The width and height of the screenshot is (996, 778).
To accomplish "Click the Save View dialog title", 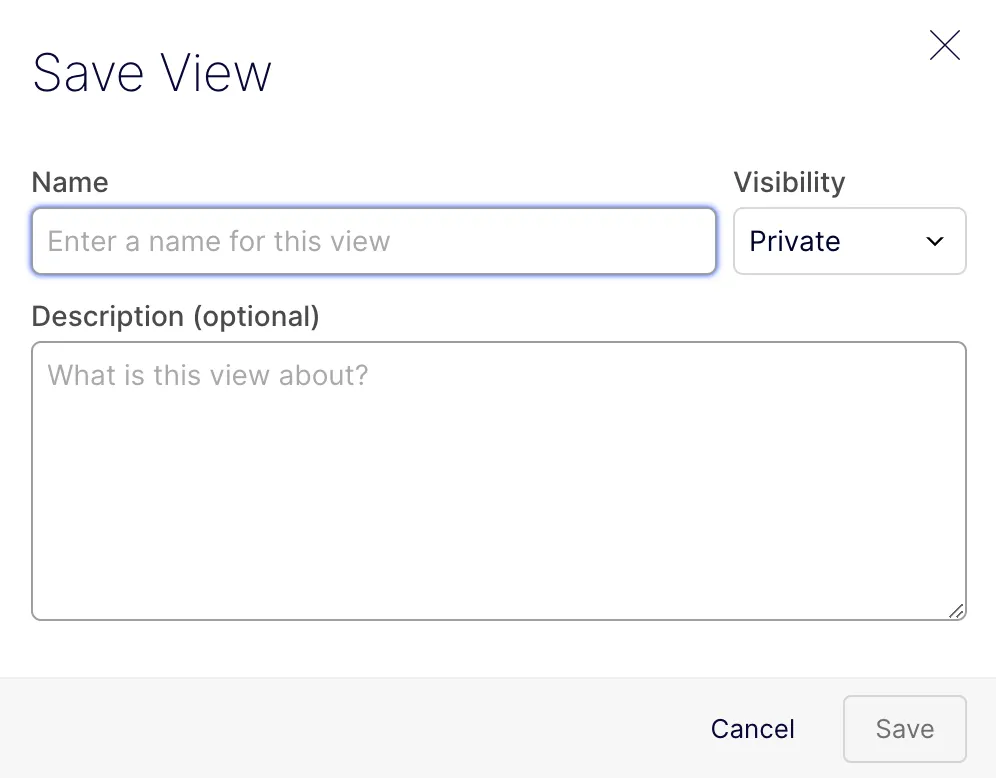I will click(x=152, y=73).
